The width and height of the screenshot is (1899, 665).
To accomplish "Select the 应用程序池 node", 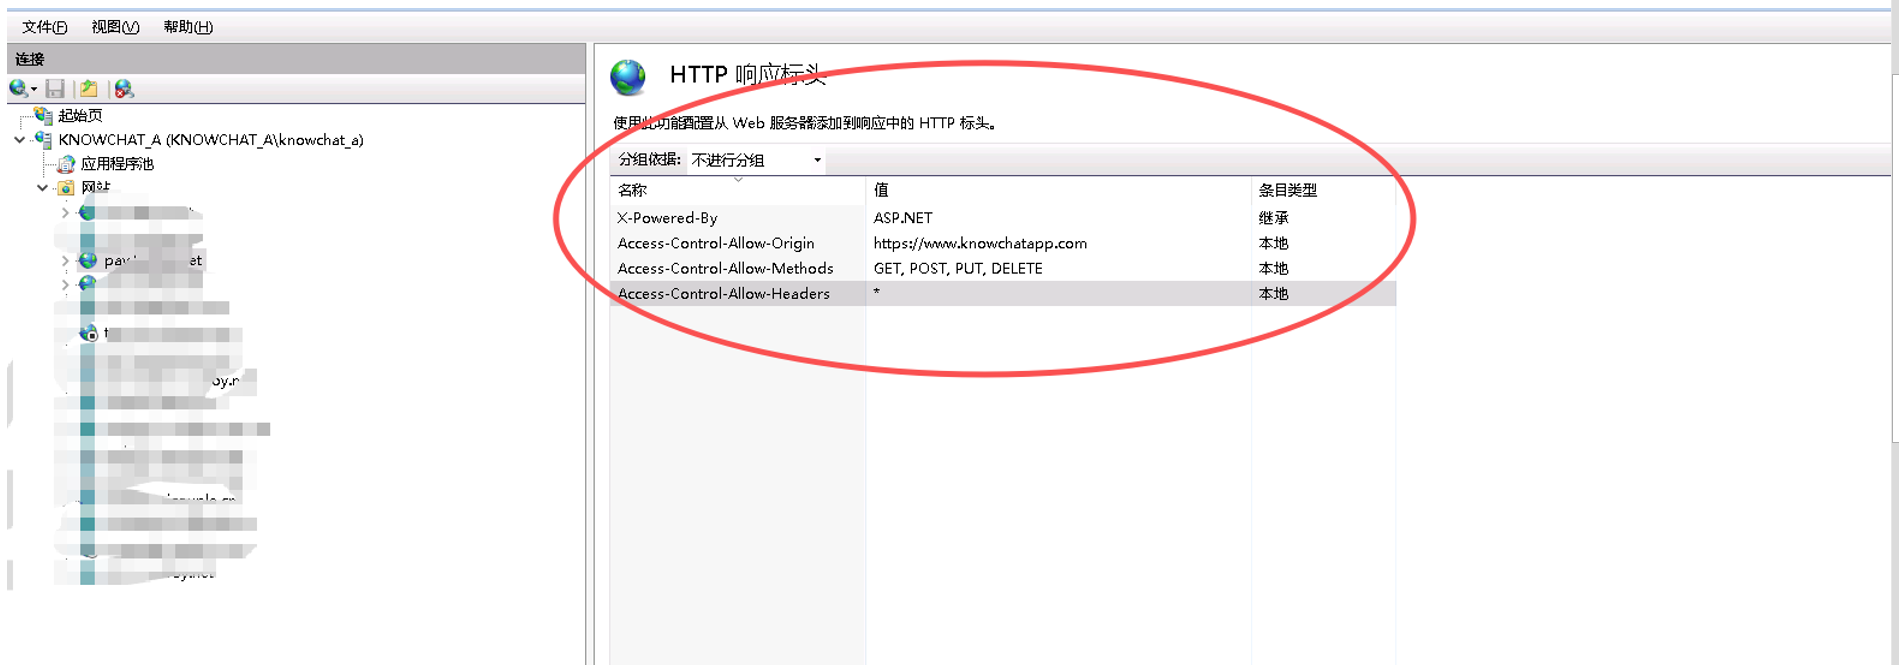I will coord(117,164).
